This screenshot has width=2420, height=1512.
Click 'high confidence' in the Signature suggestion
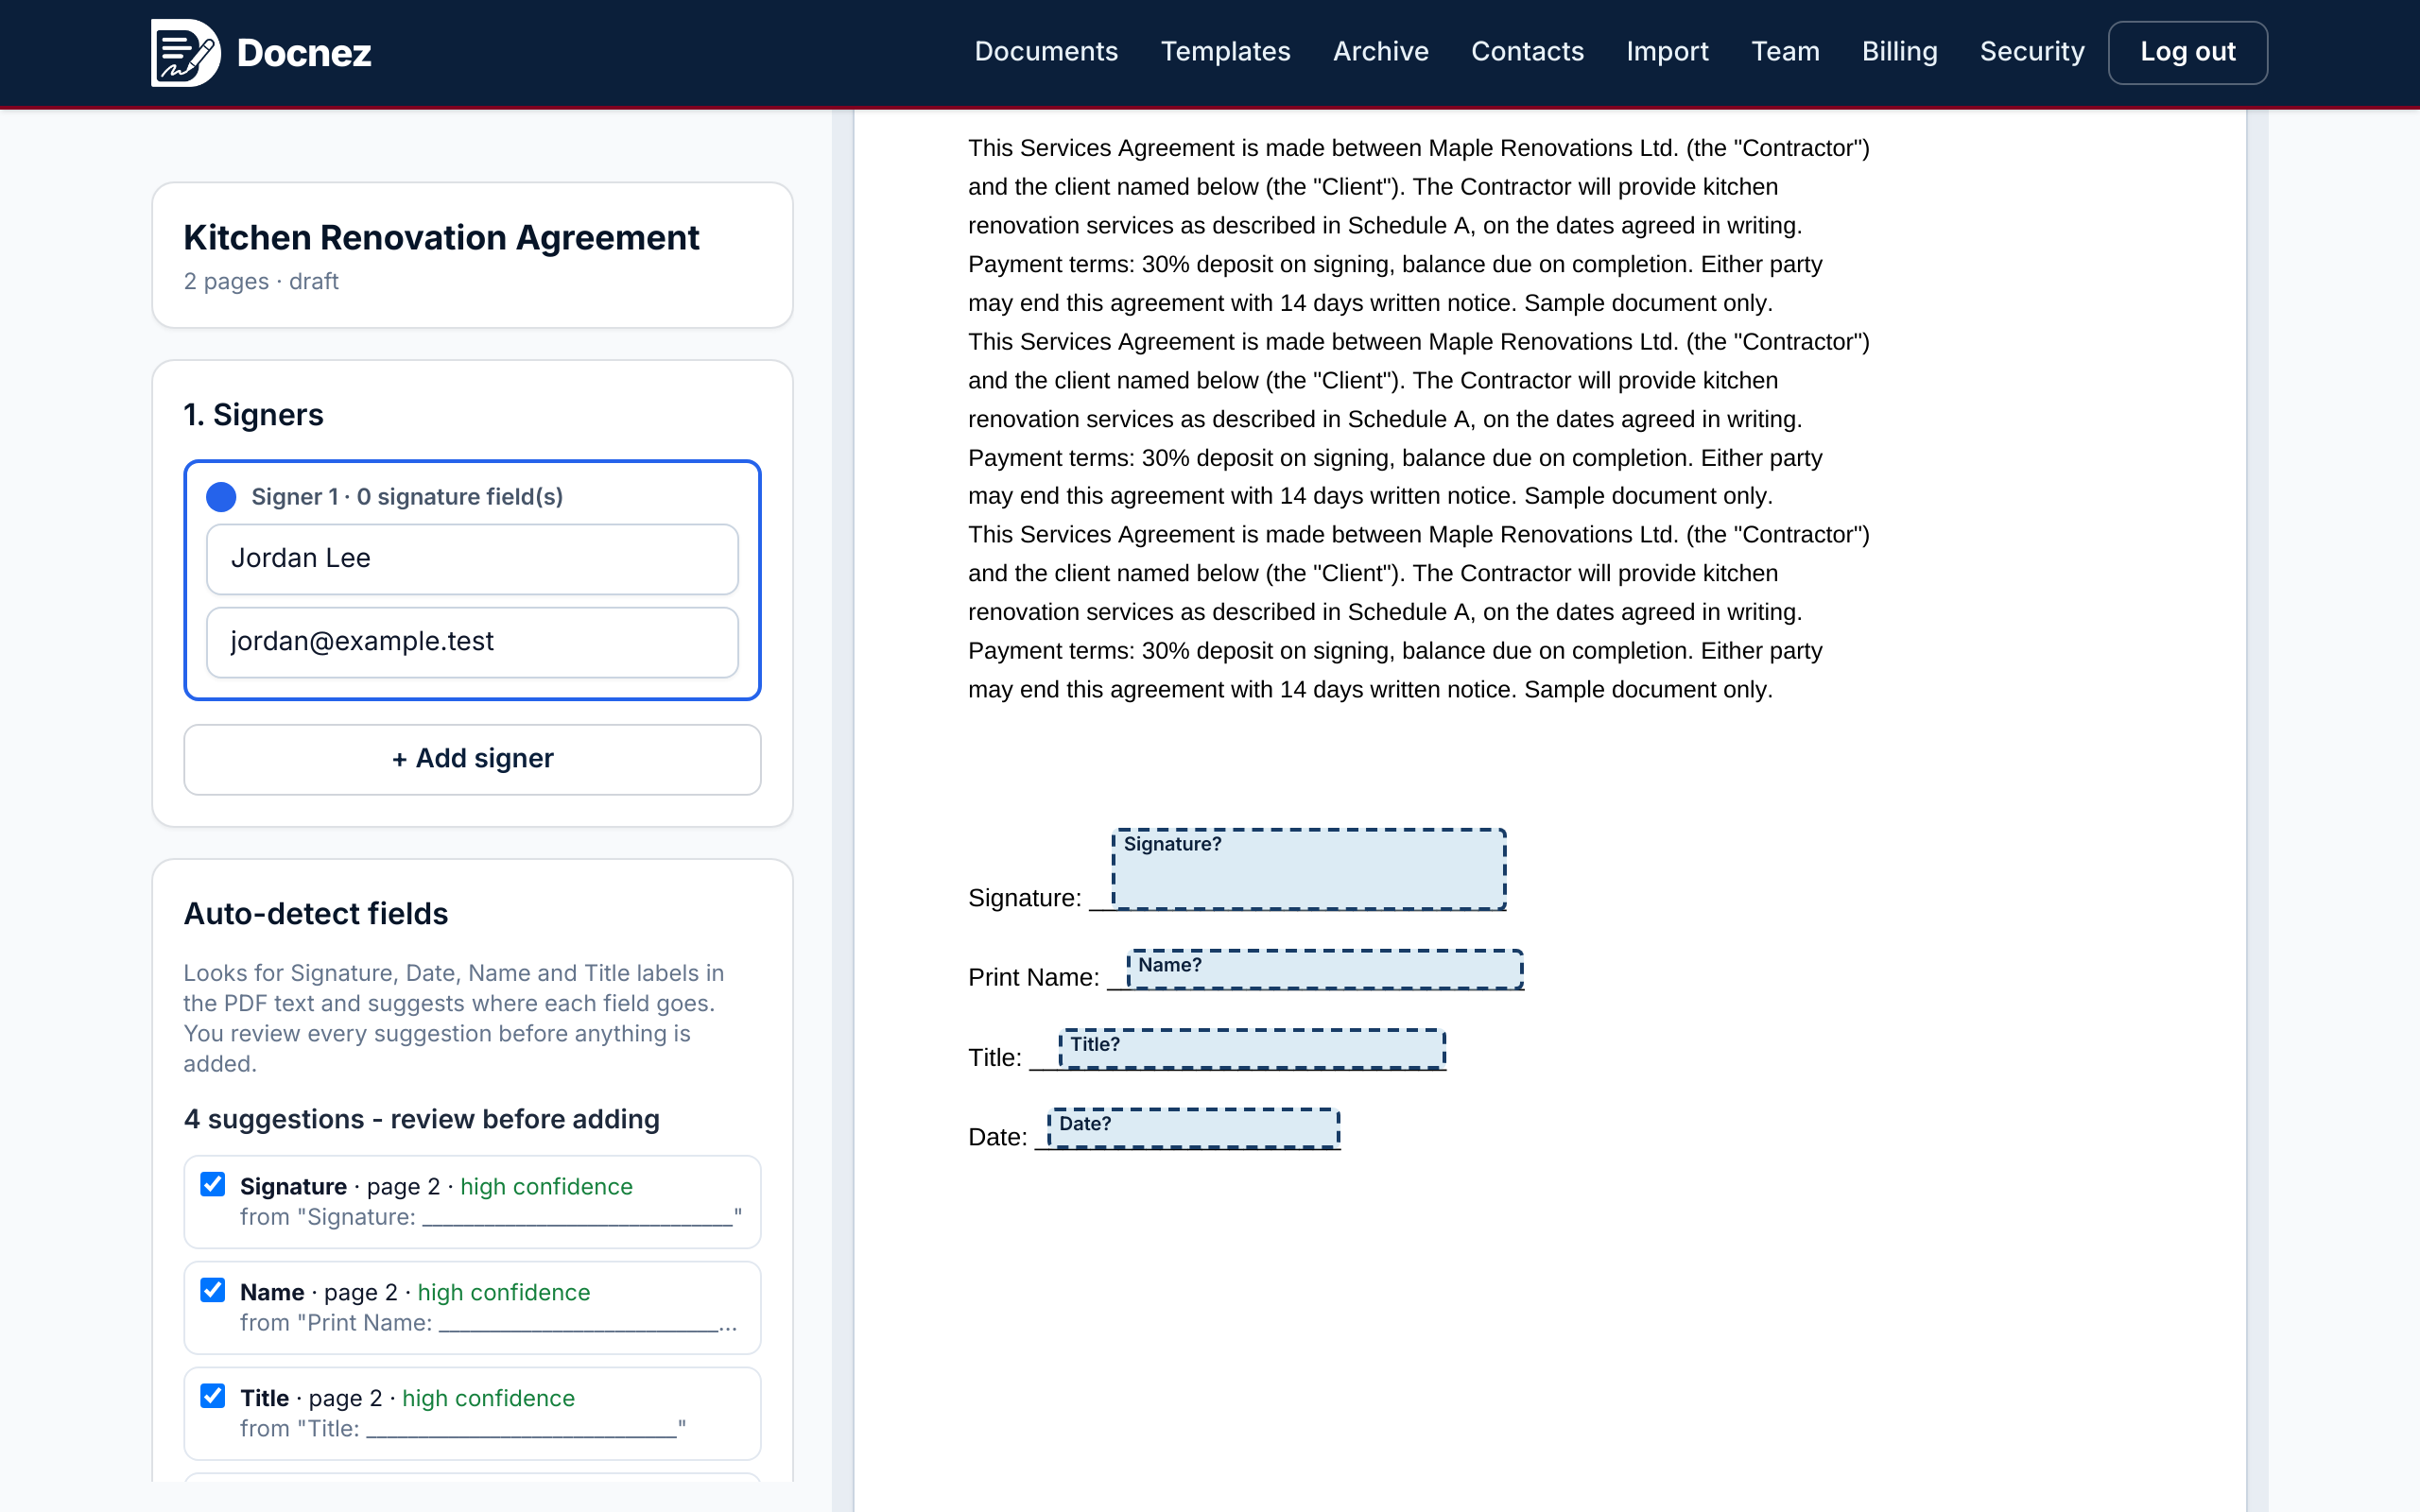tap(546, 1187)
